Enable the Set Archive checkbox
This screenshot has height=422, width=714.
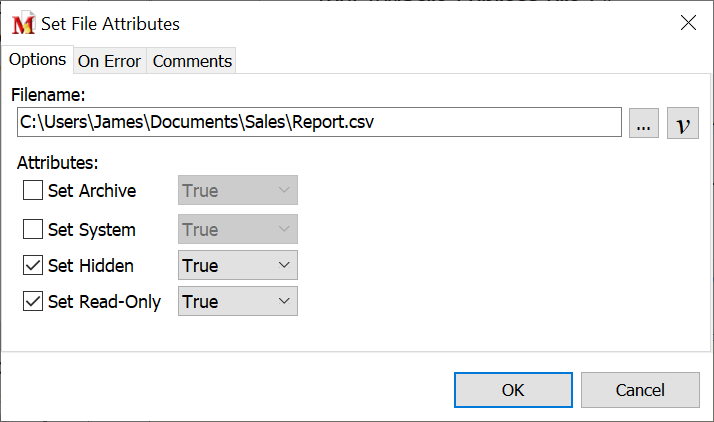coord(33,190)
